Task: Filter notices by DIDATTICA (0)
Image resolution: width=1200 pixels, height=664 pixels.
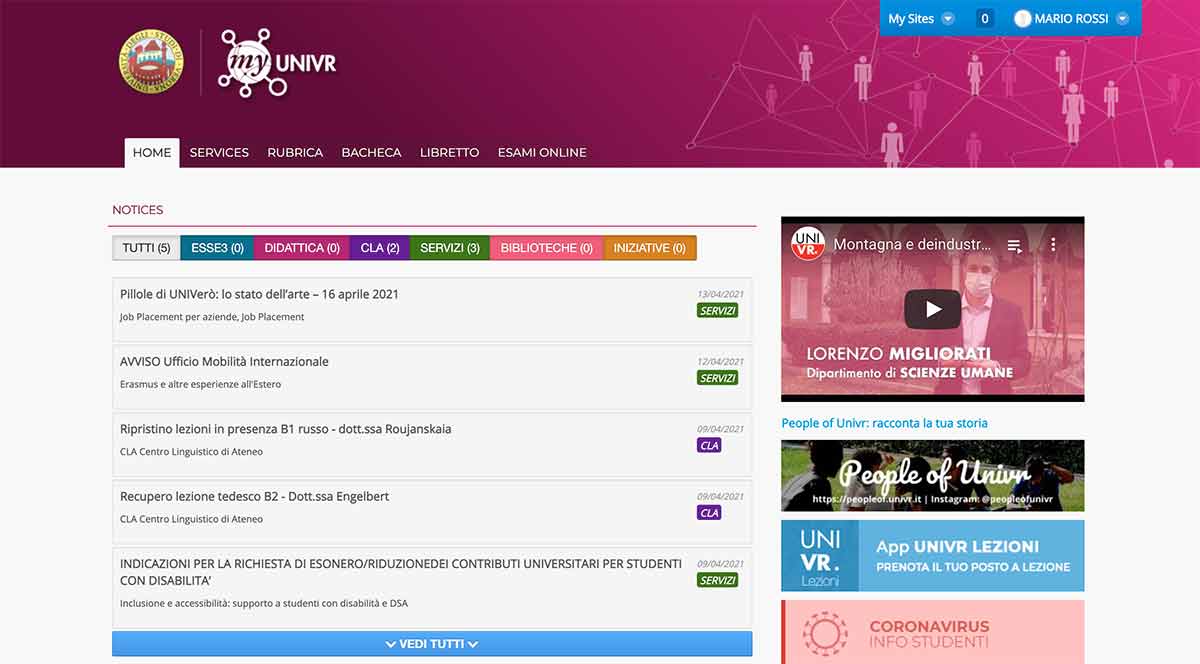Action: pyautogui.click(x=302, y=248)
